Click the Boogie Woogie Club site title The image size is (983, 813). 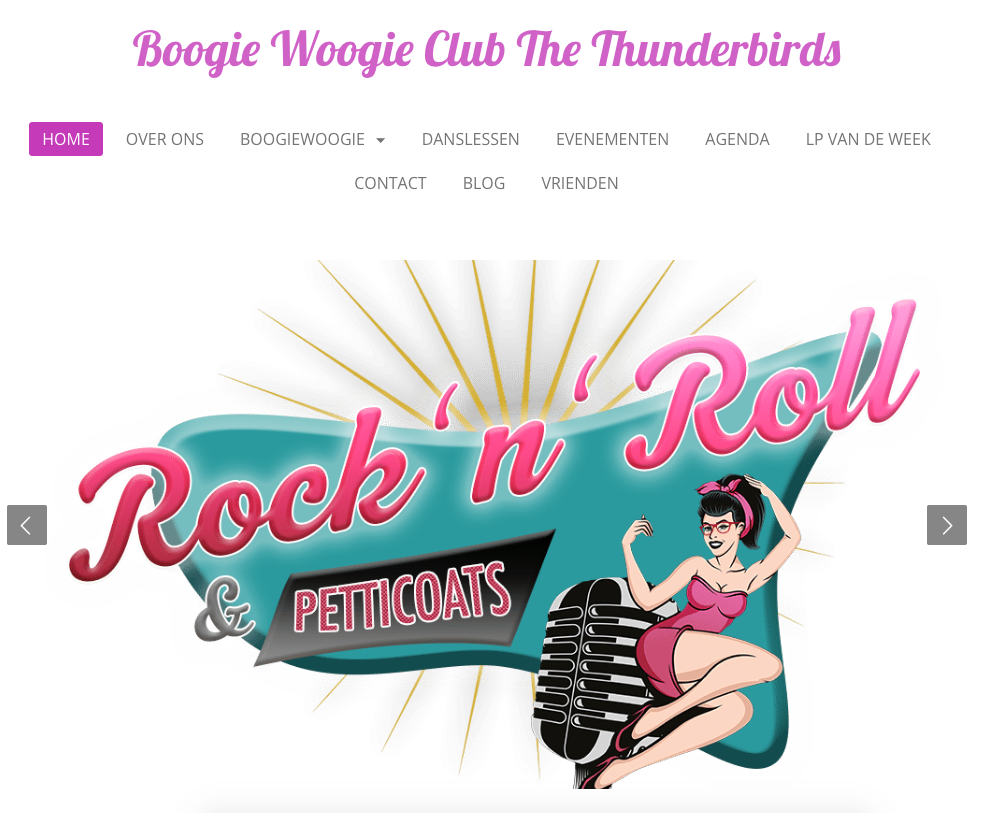[x=486, y=51]
